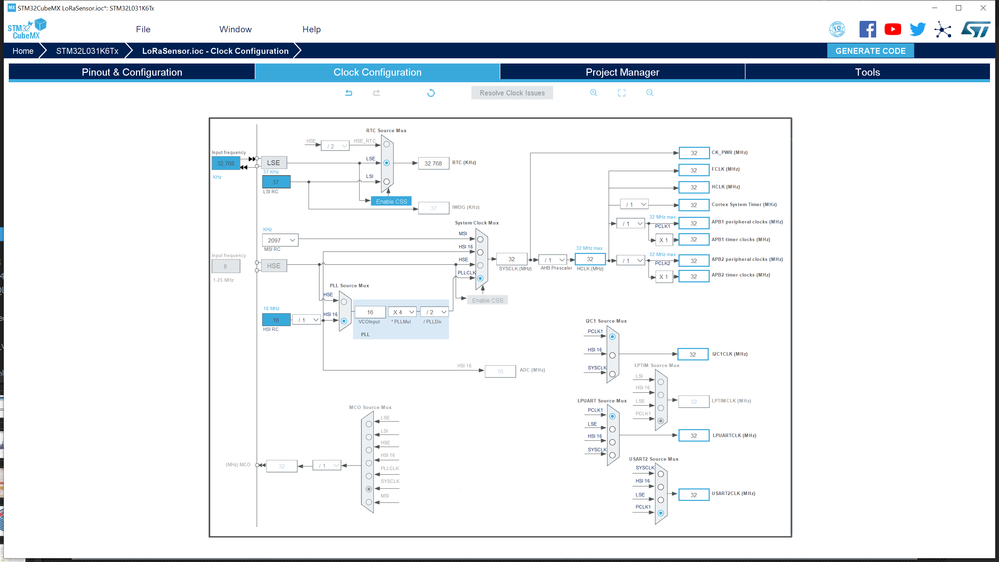Image resolution: width=999 pixels, height=562 pixels.
Task: Click the ST community network icon
Action: [943, 29]
